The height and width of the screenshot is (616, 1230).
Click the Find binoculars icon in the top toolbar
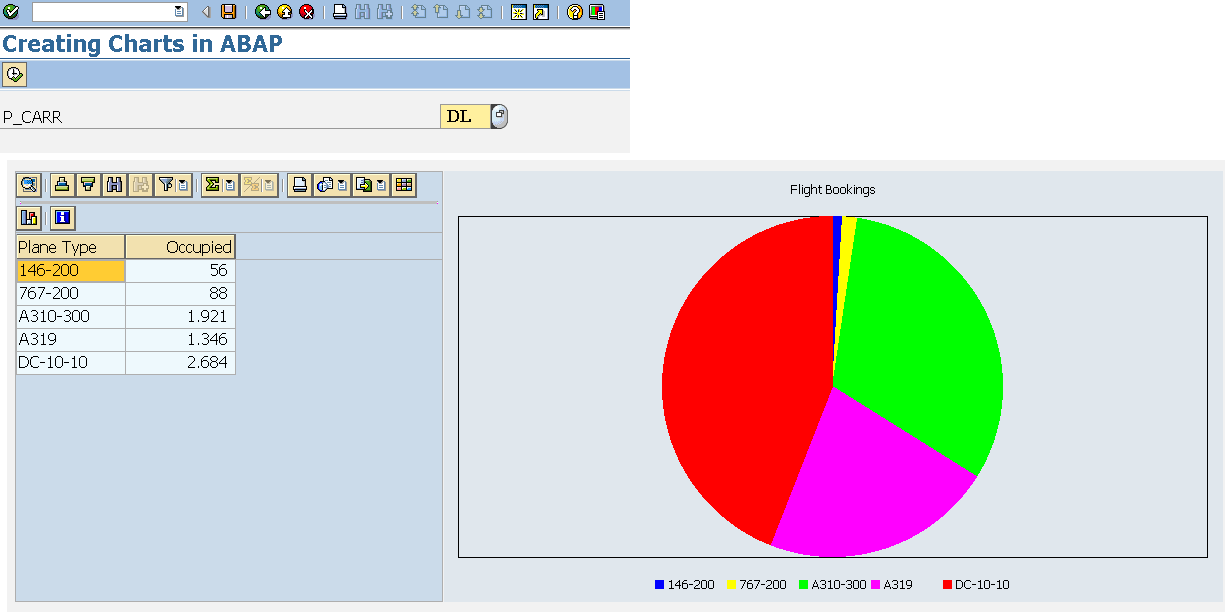tap(362, 12)
